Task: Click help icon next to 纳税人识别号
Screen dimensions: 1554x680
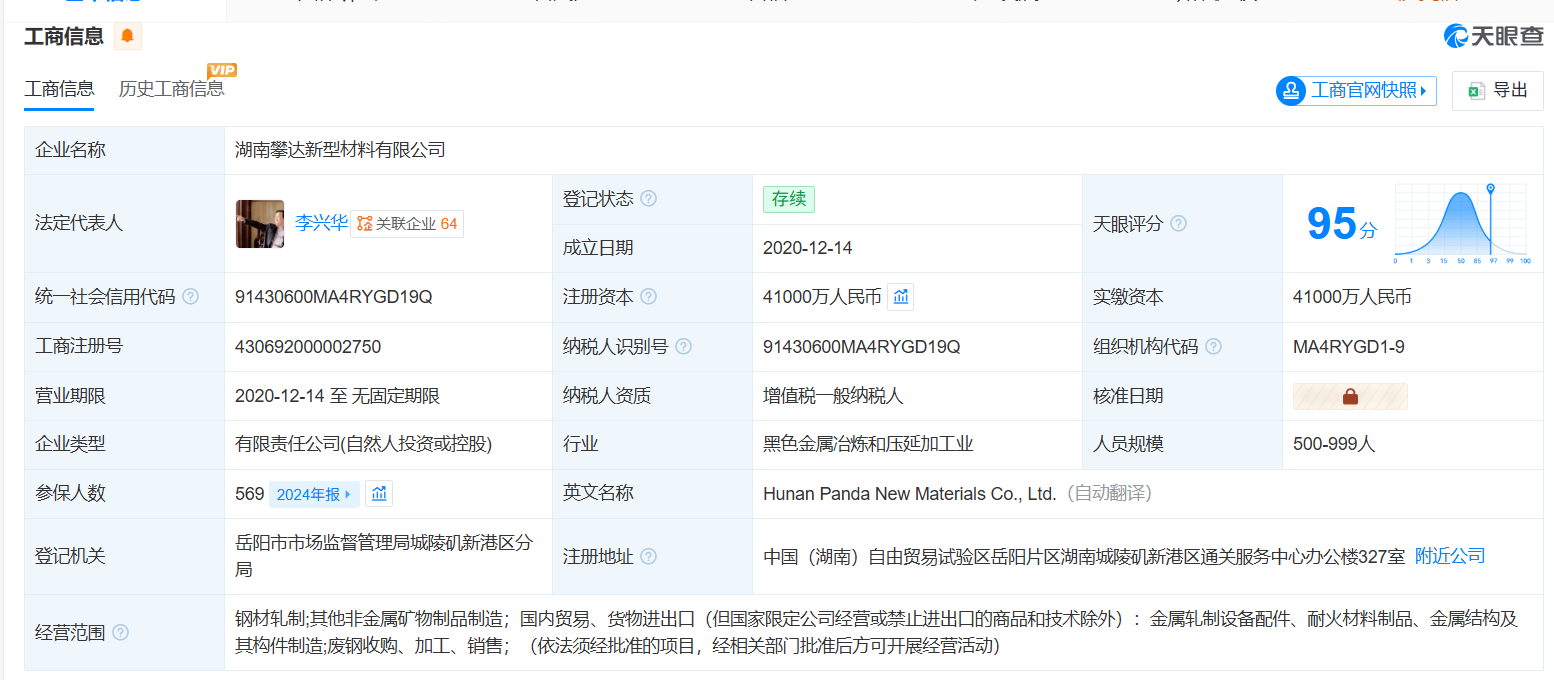Action: [x=683, y=347]
